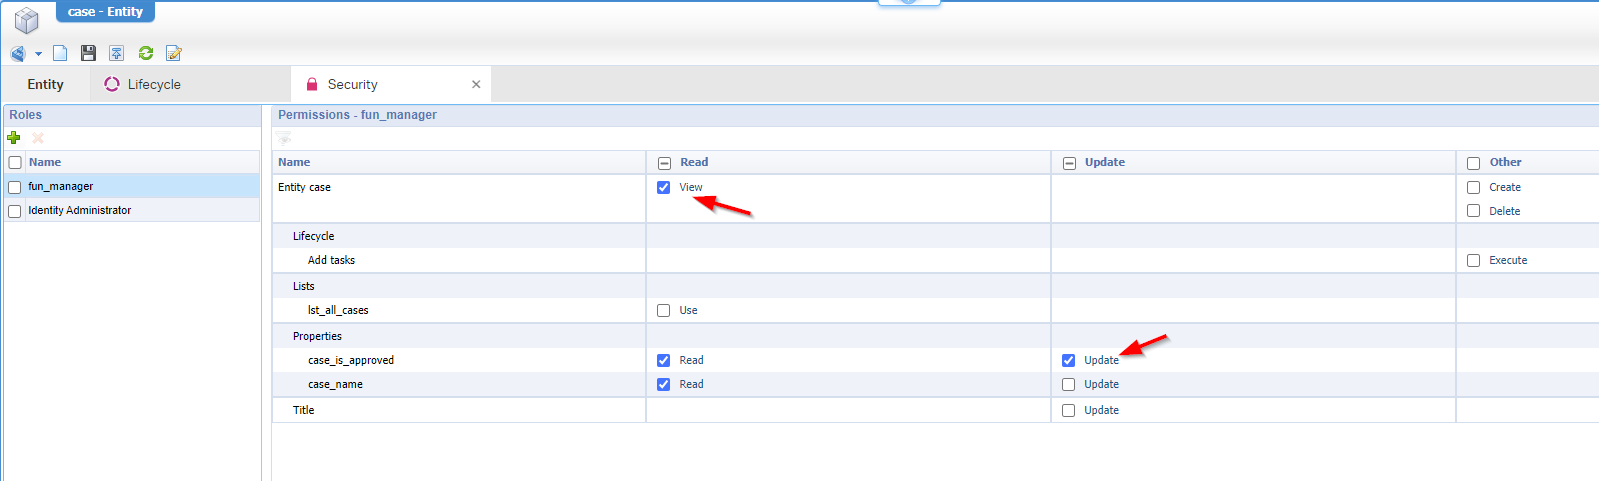Viewport: 1599px width, 481px height.
Task: Close the Security tab
Action: click(476, 85)
